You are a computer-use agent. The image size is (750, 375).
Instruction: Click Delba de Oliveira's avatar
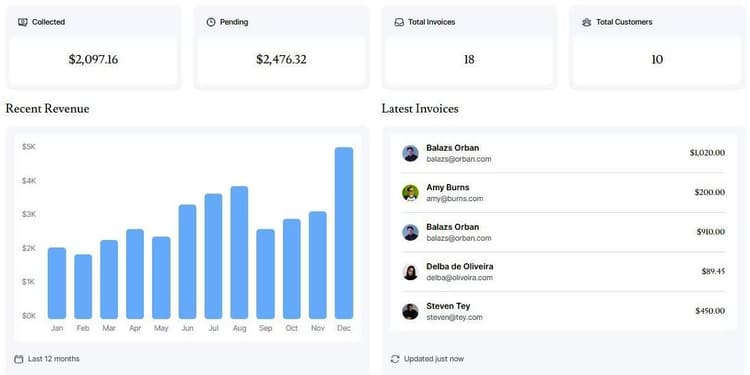(410, 272)
